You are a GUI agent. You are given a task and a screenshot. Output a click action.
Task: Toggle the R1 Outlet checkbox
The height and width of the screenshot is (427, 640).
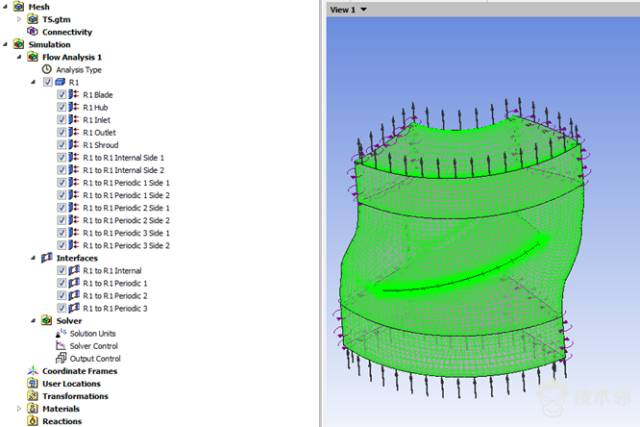pos(62,132)
